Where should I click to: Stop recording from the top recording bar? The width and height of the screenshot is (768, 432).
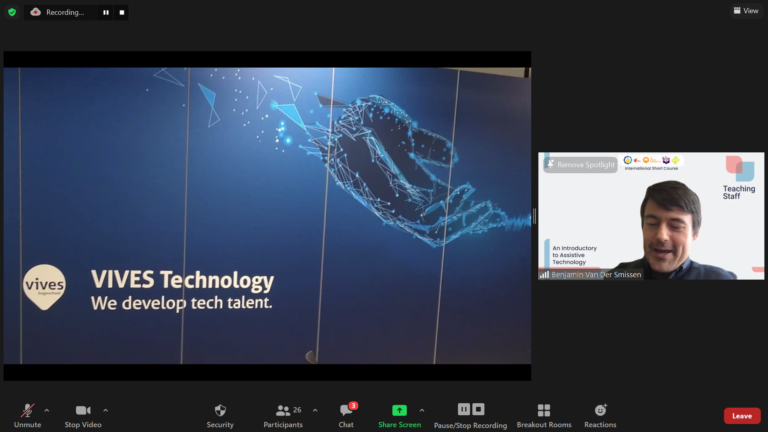[122, 12]
